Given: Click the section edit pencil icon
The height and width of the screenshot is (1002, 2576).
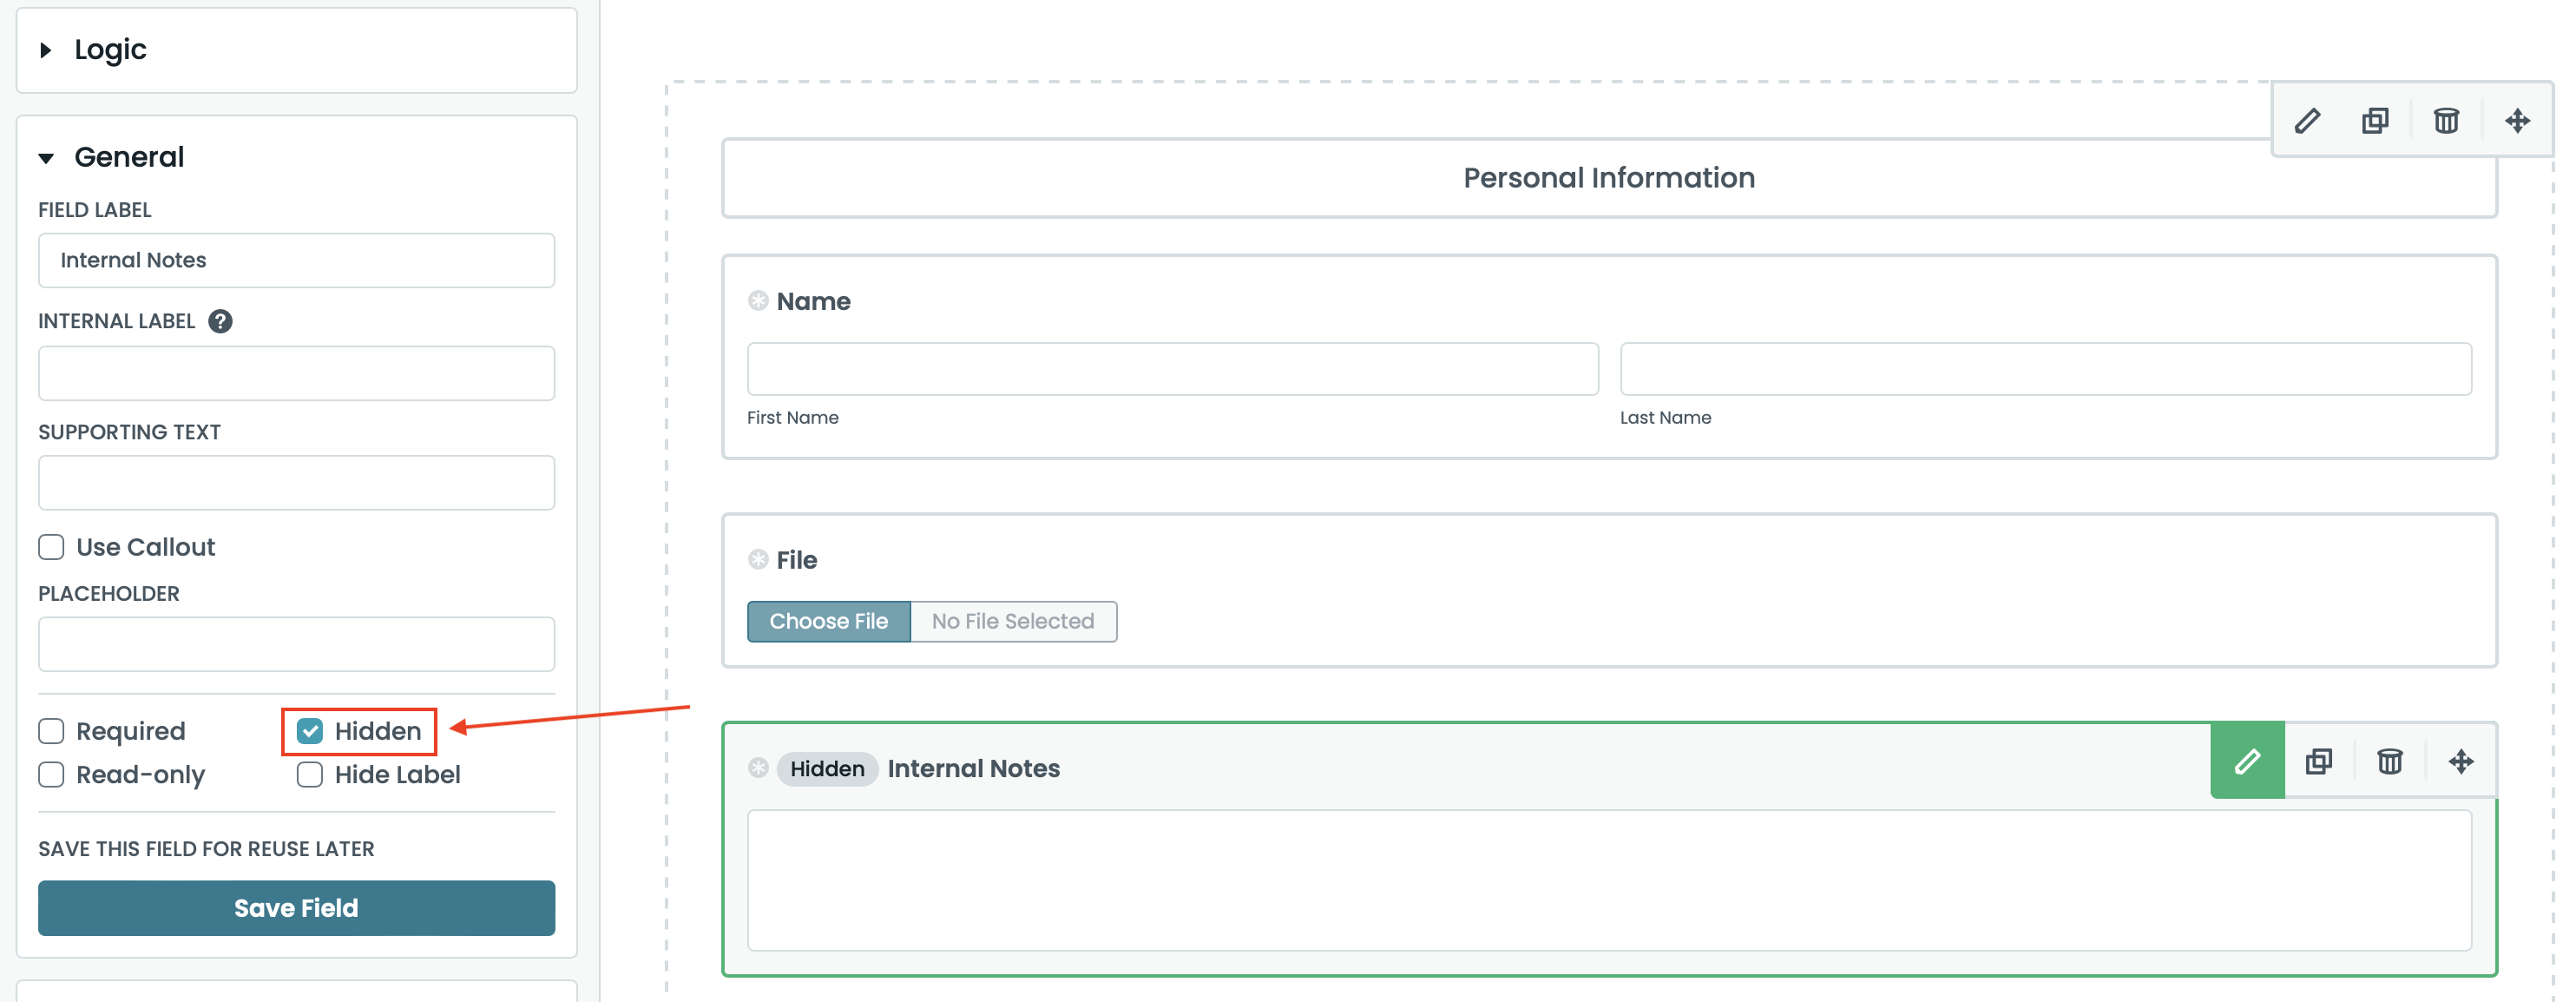Looking at the screenshot, I should (x=2307, y=121).
